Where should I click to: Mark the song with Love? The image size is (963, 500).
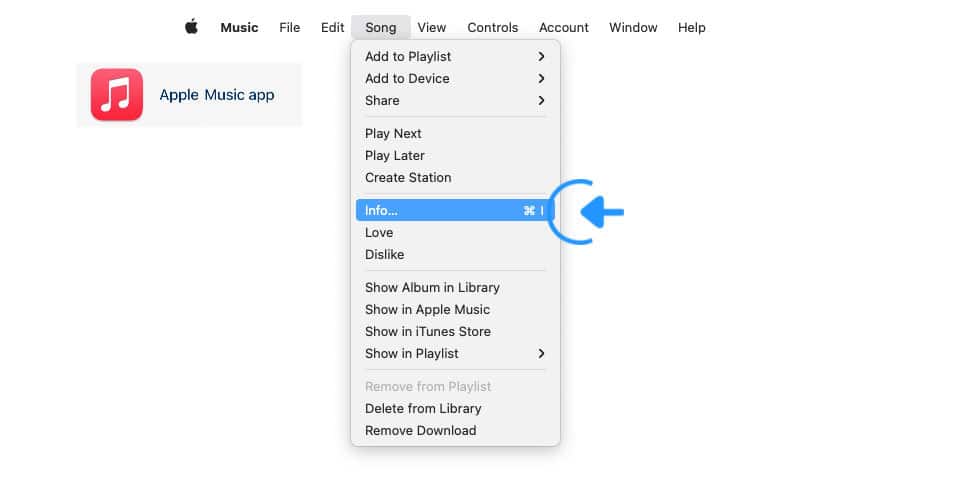point(455,232)
